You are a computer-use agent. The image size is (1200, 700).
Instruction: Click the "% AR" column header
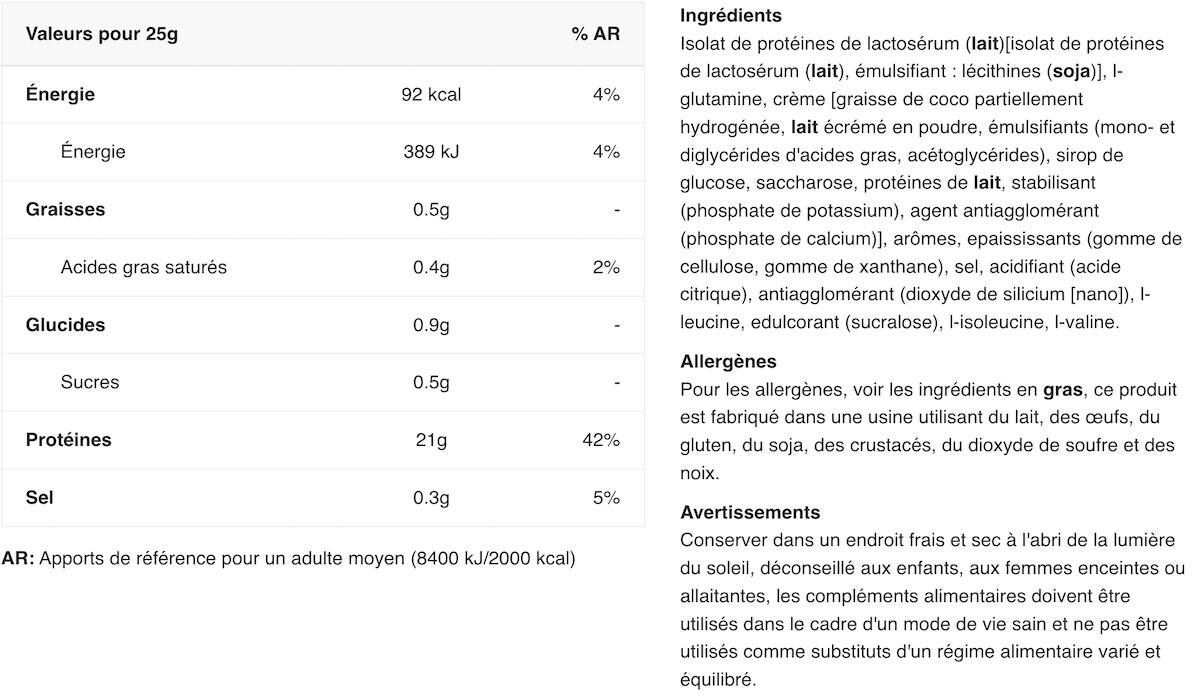click(x=595, y=34)
